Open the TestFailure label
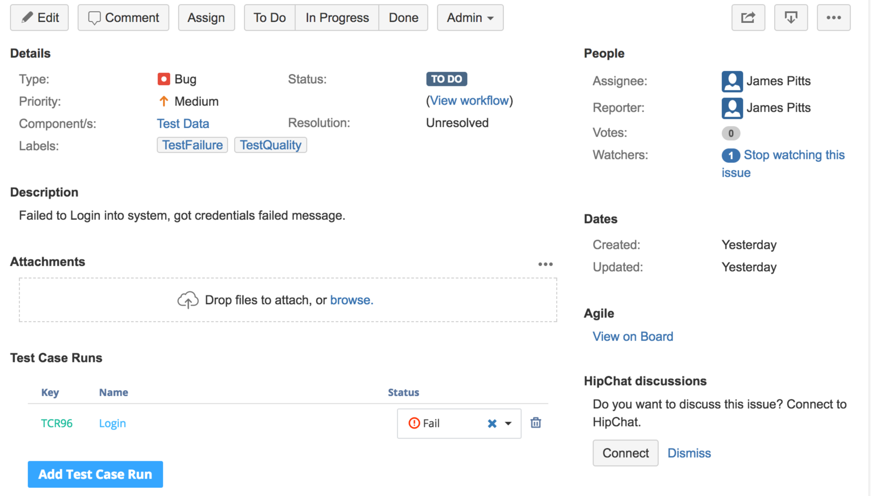 click(x=192, y=145)
